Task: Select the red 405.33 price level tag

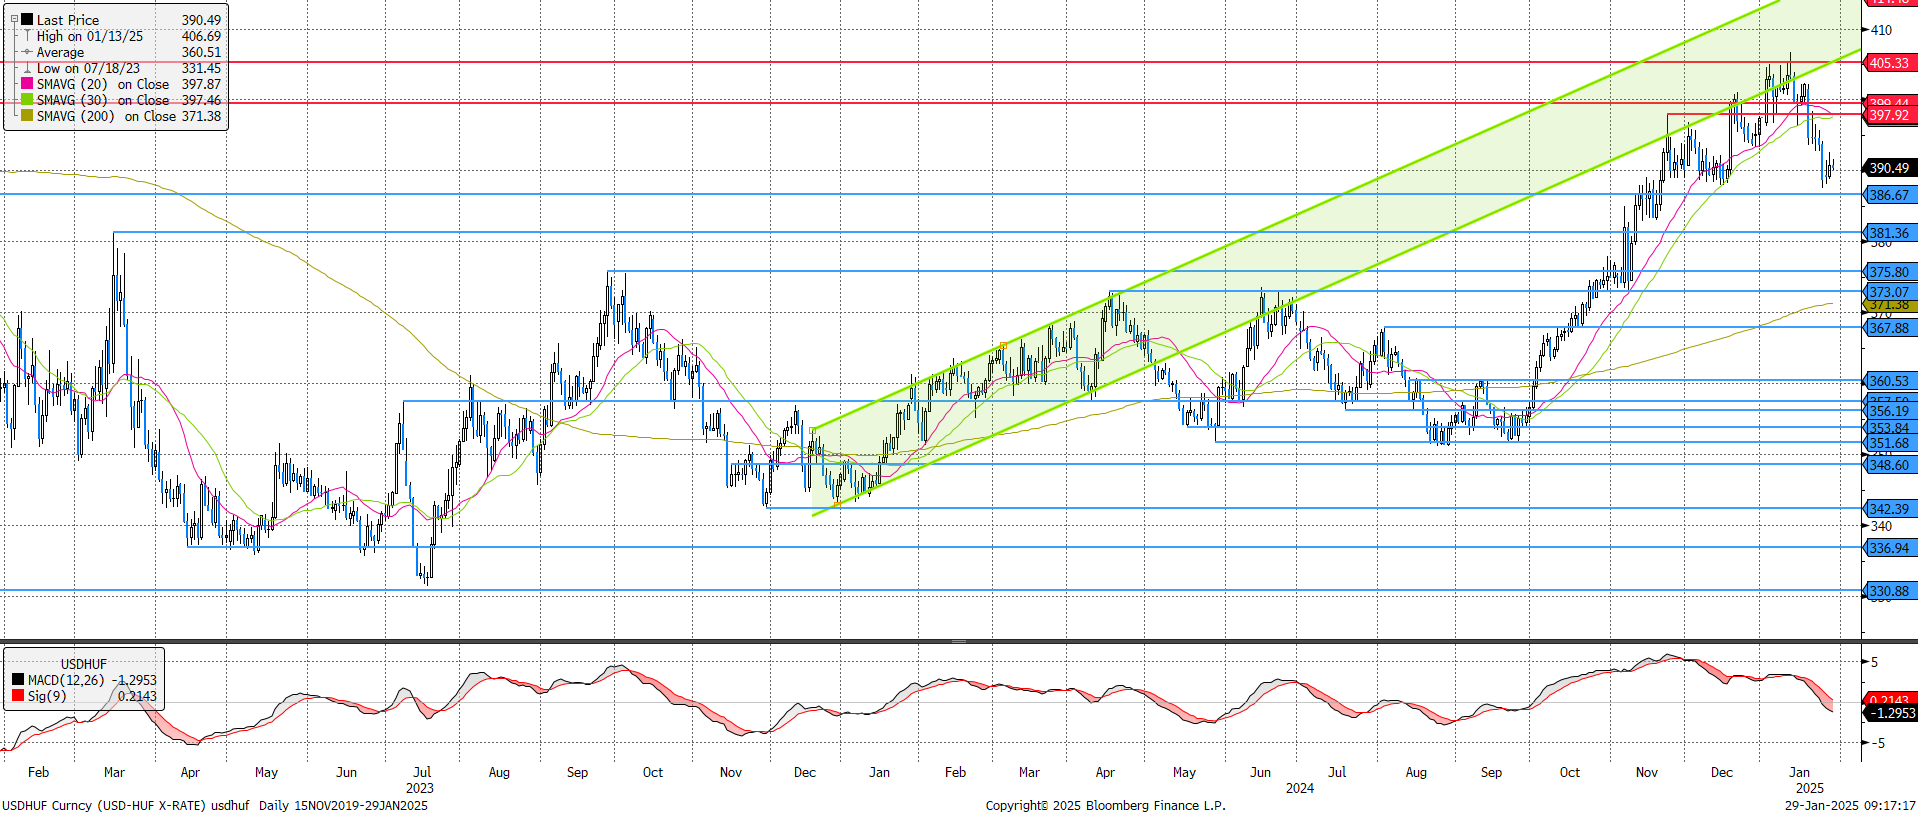Action: (1890, 62)
